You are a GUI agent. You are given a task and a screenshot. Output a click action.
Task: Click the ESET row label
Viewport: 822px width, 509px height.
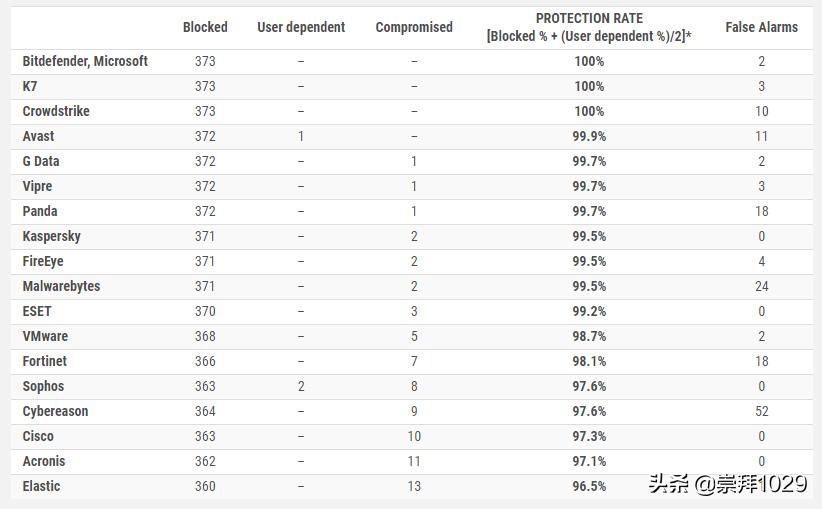pyautogui.click(x=37, y=311)
